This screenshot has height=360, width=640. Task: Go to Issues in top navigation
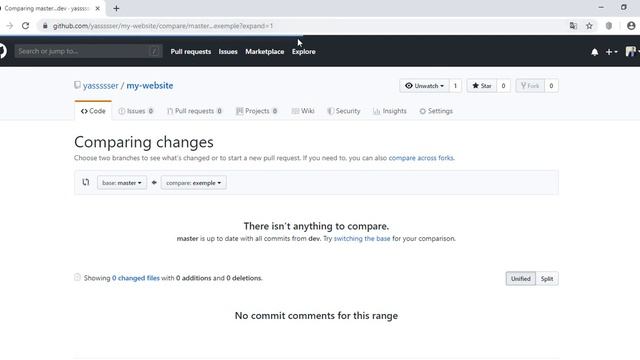click(x=228, y=51)
